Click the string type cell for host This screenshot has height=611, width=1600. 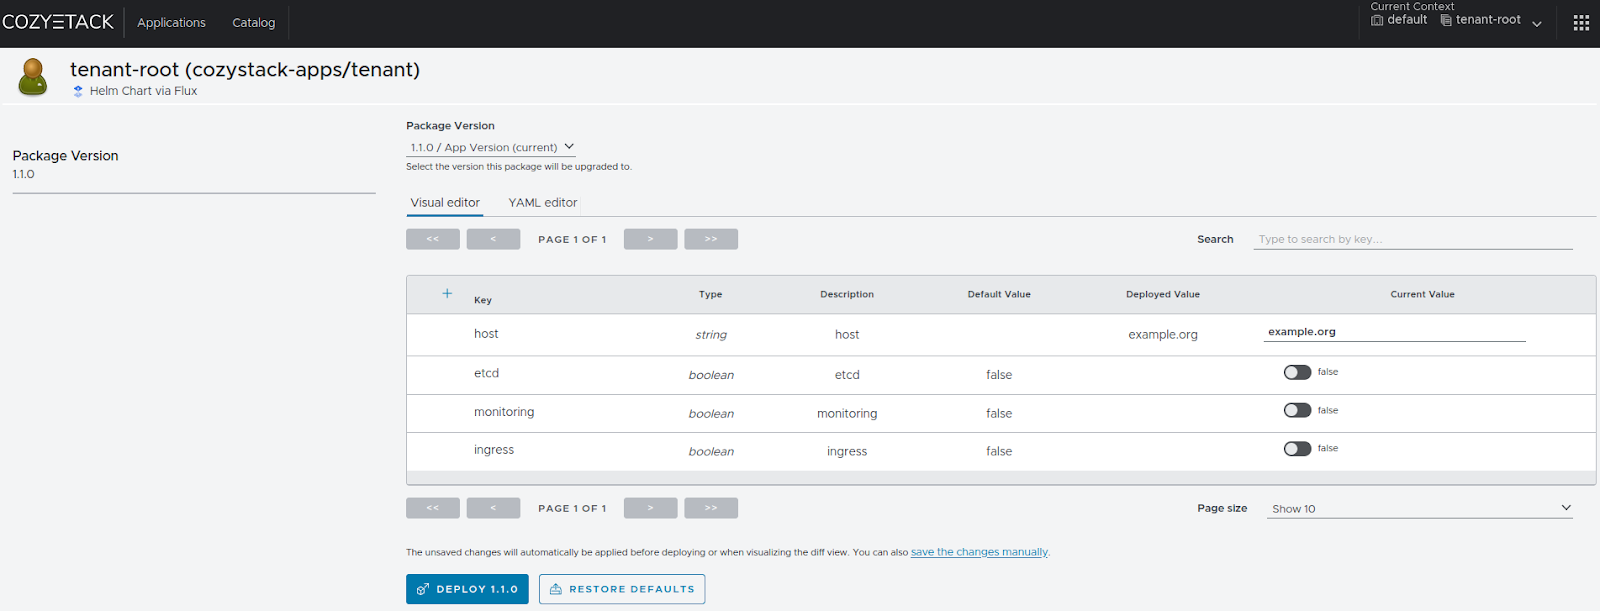coord(711,335)
